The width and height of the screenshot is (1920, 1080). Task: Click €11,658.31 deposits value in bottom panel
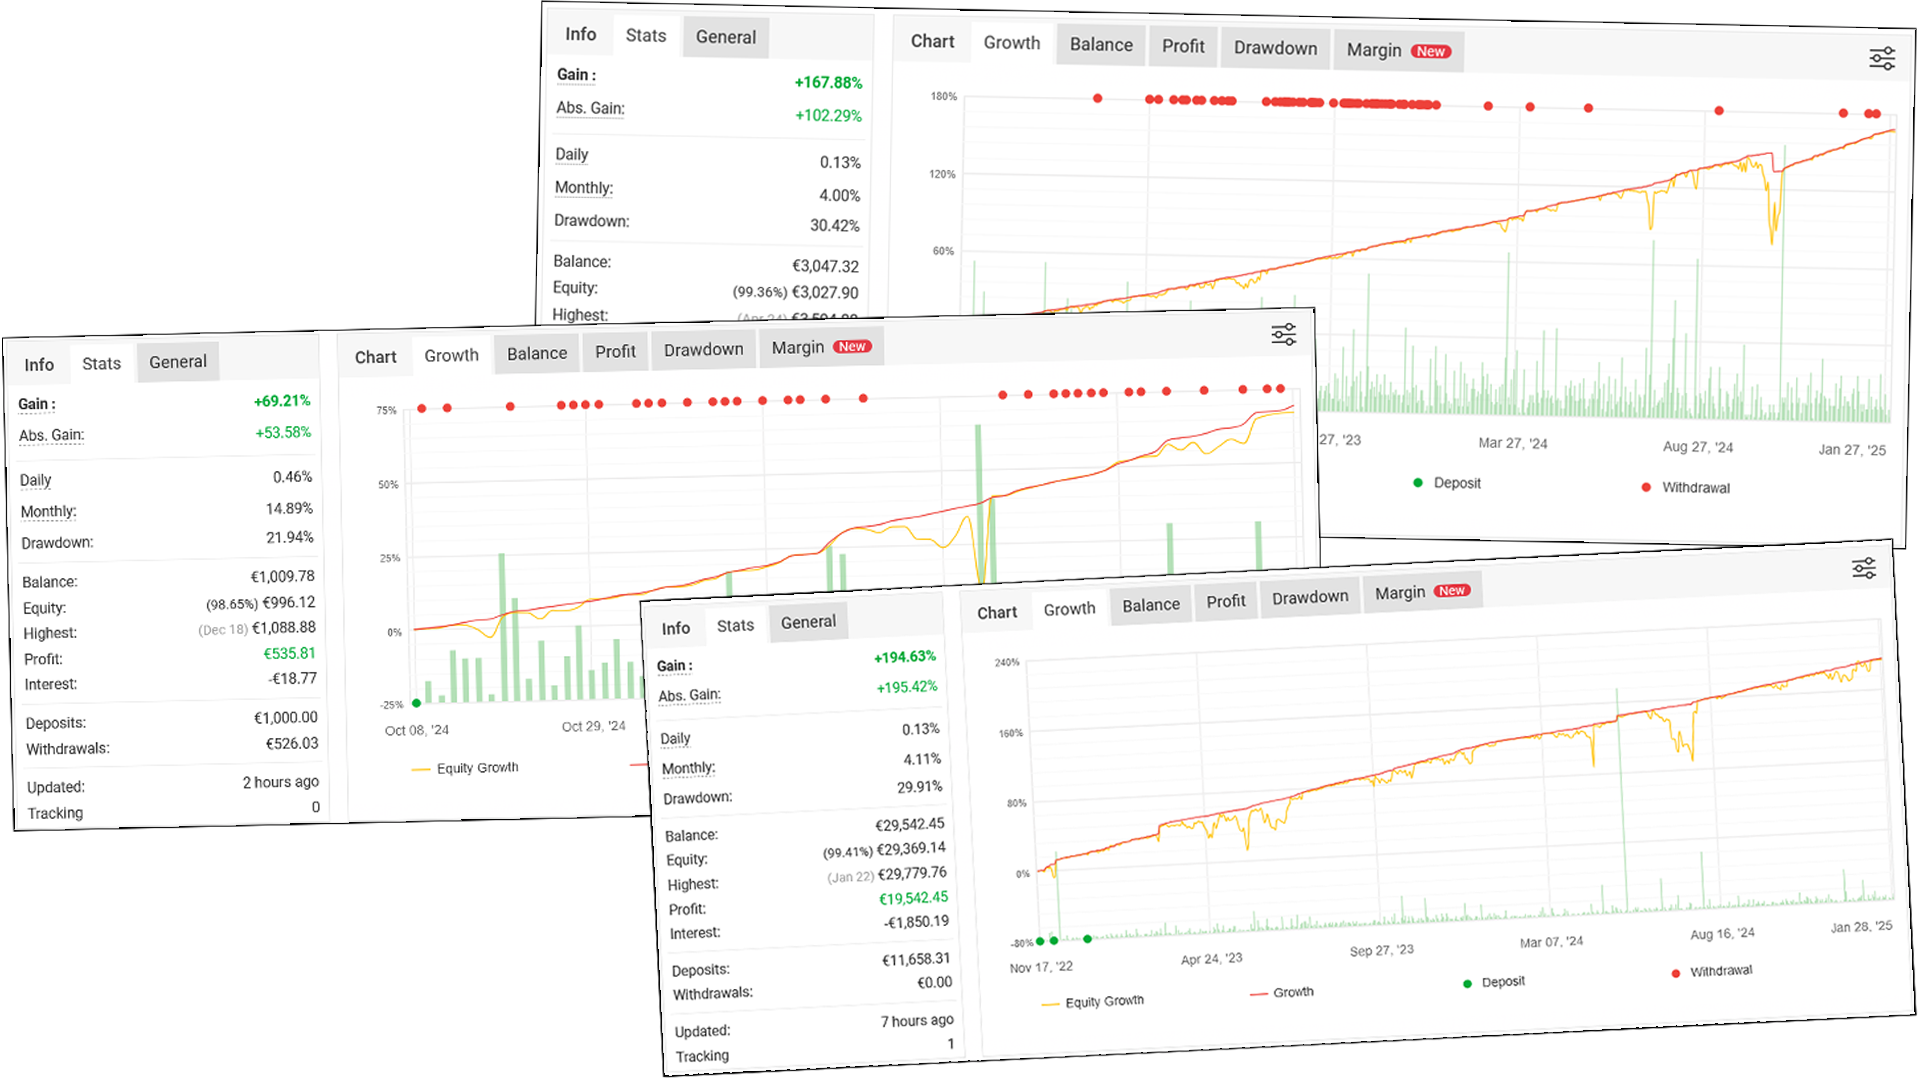click(916, 961)
